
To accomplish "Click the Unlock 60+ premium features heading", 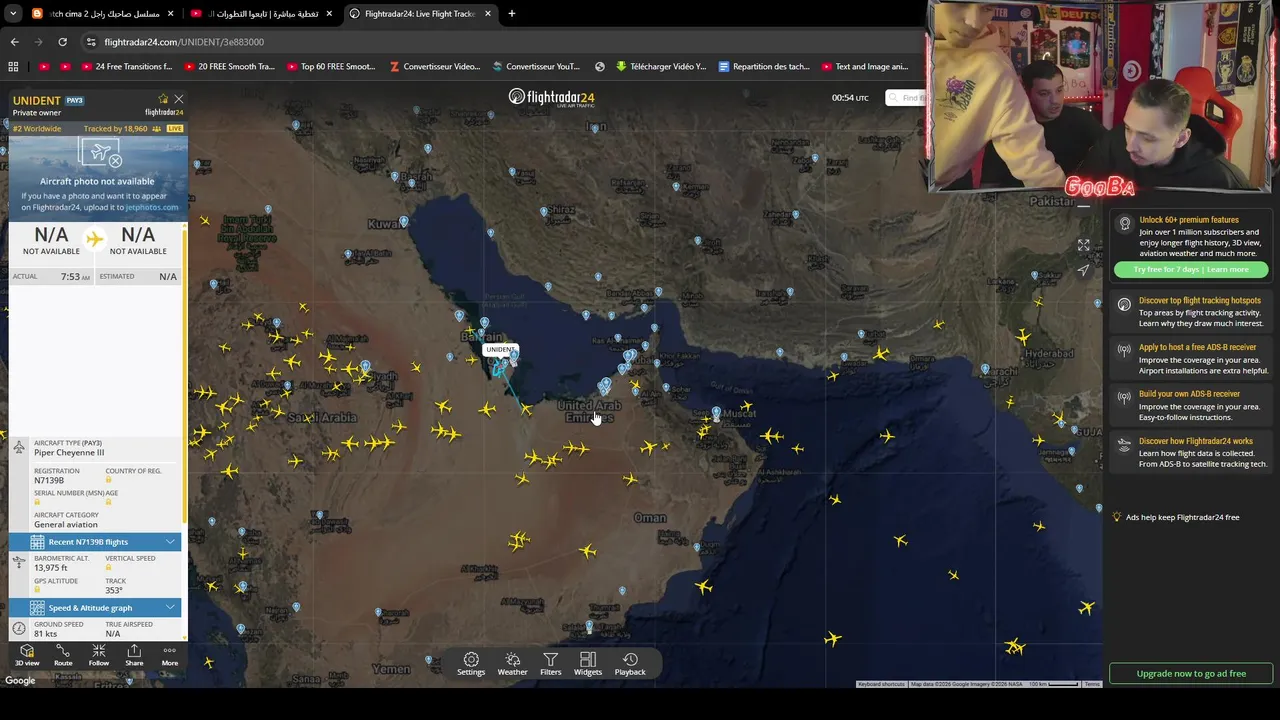I will [1188, 220].
